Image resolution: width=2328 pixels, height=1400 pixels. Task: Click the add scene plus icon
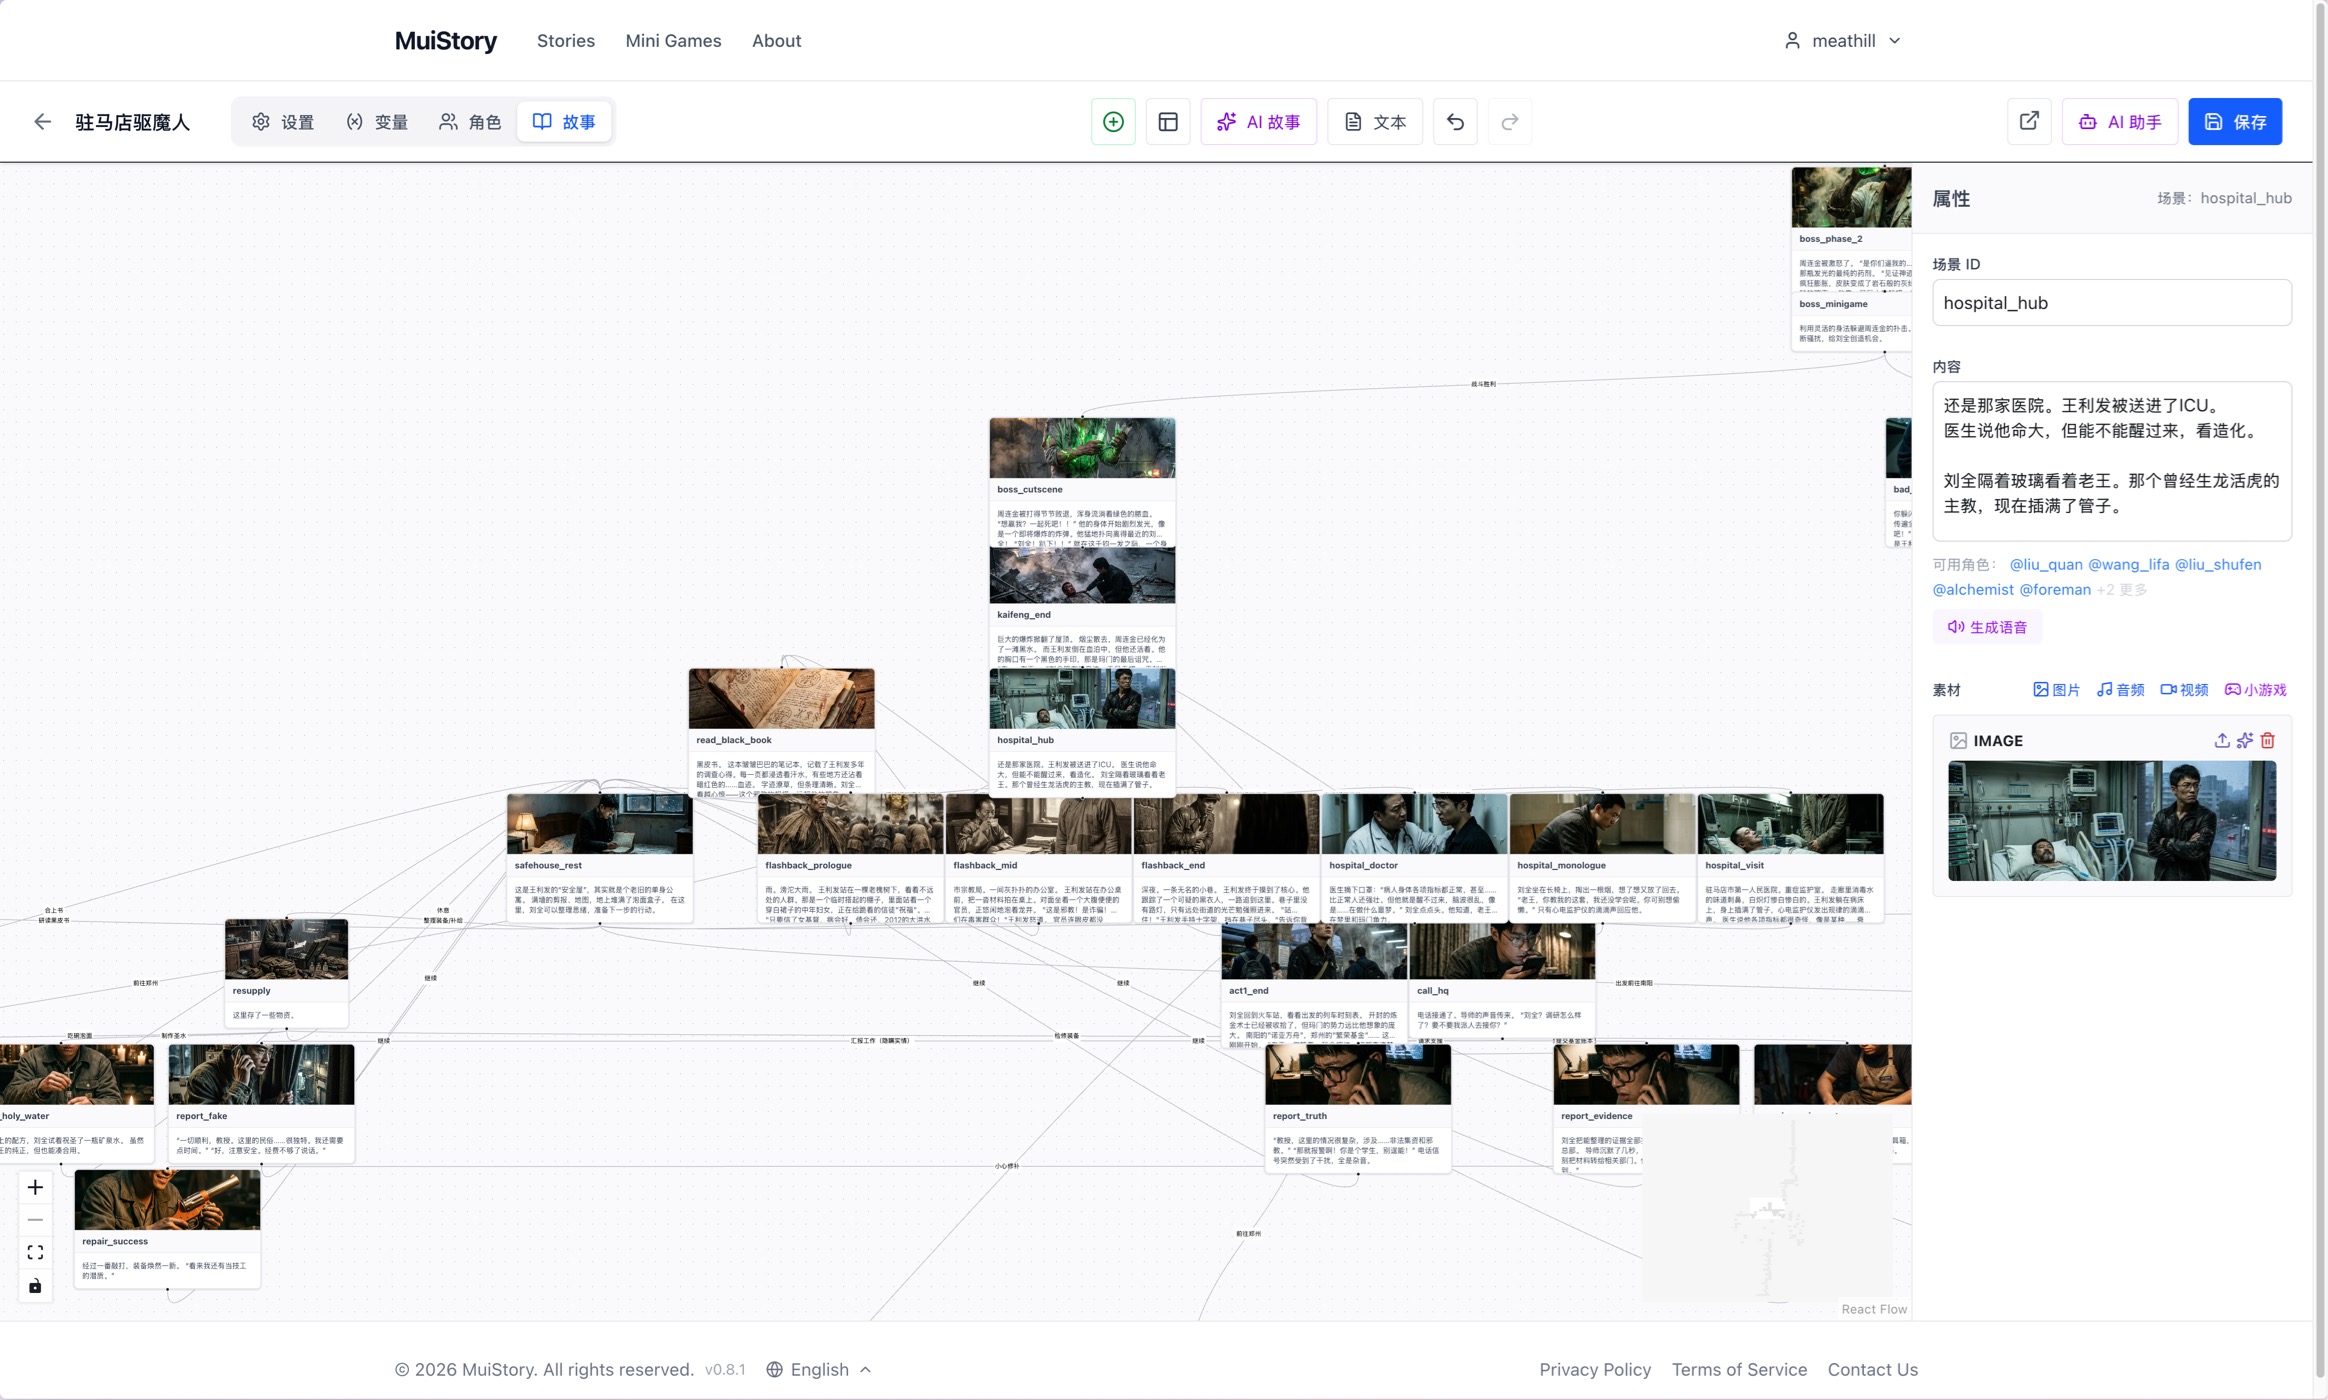pyautogui.click(x=1113, y=122)
